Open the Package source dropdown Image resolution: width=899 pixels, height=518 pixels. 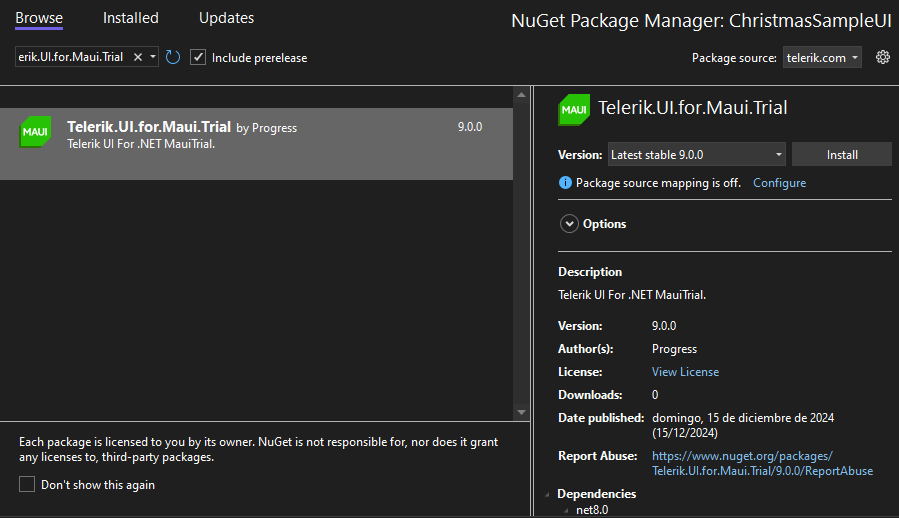pyautogui.click(x=822, y=57)
